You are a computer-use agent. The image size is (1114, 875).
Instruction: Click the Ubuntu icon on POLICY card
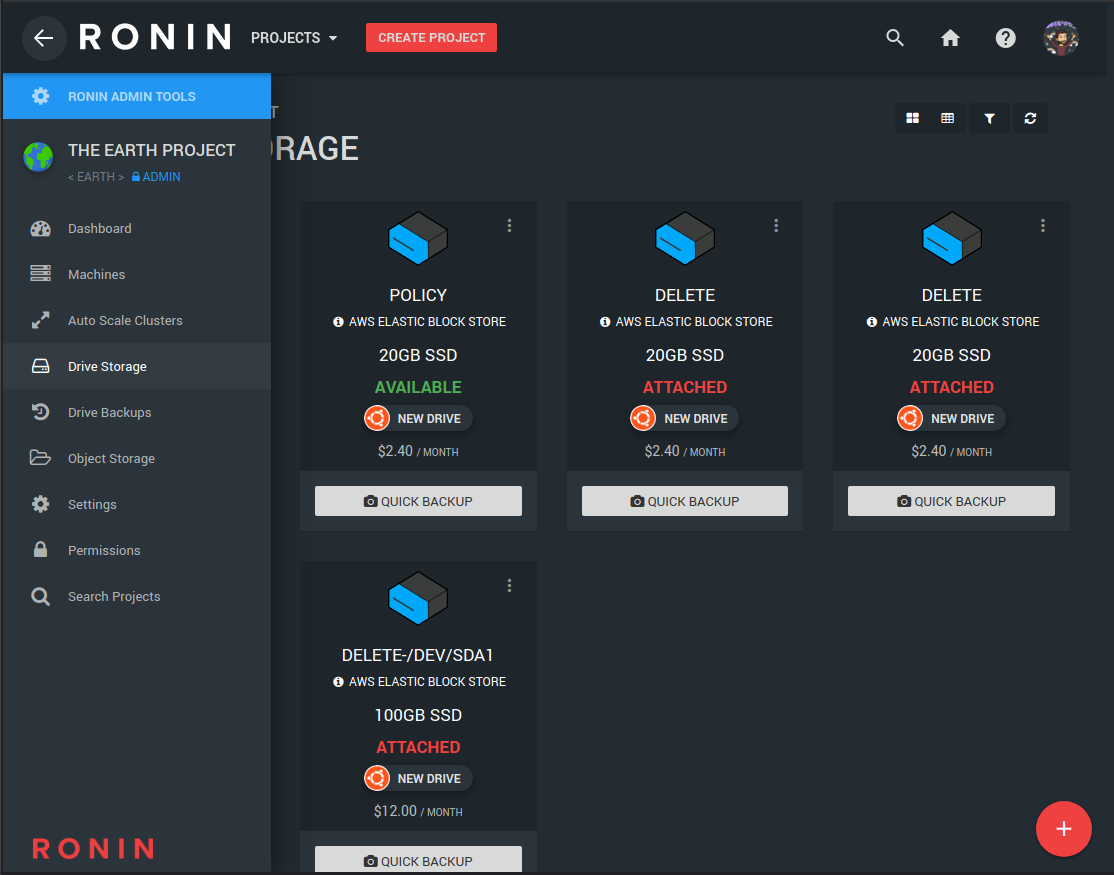[377, 418]
